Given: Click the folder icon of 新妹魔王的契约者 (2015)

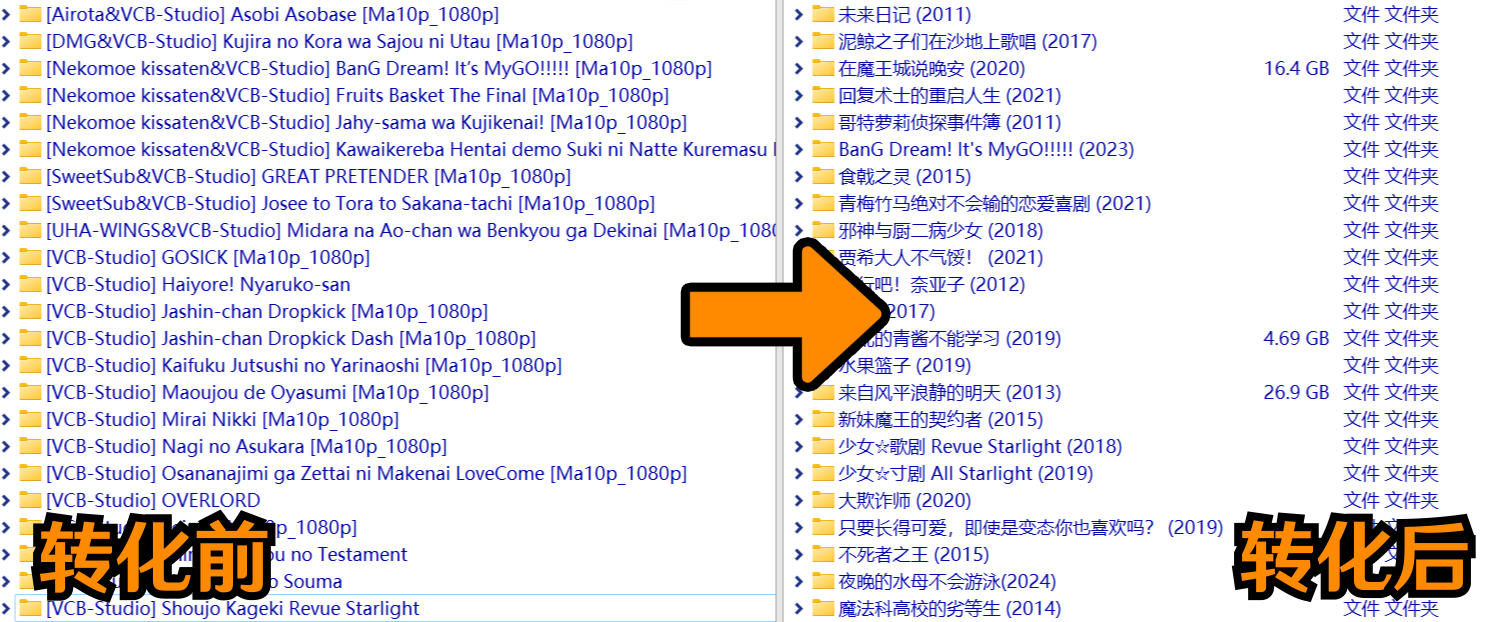Looking at the screenshot, I should click(823, 420).
